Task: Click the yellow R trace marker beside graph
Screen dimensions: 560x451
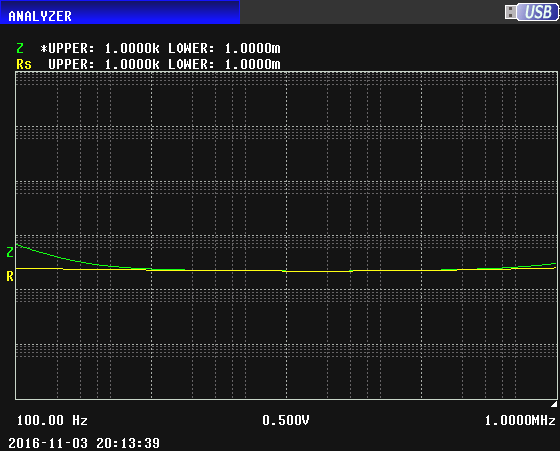Action: [10, 276]
